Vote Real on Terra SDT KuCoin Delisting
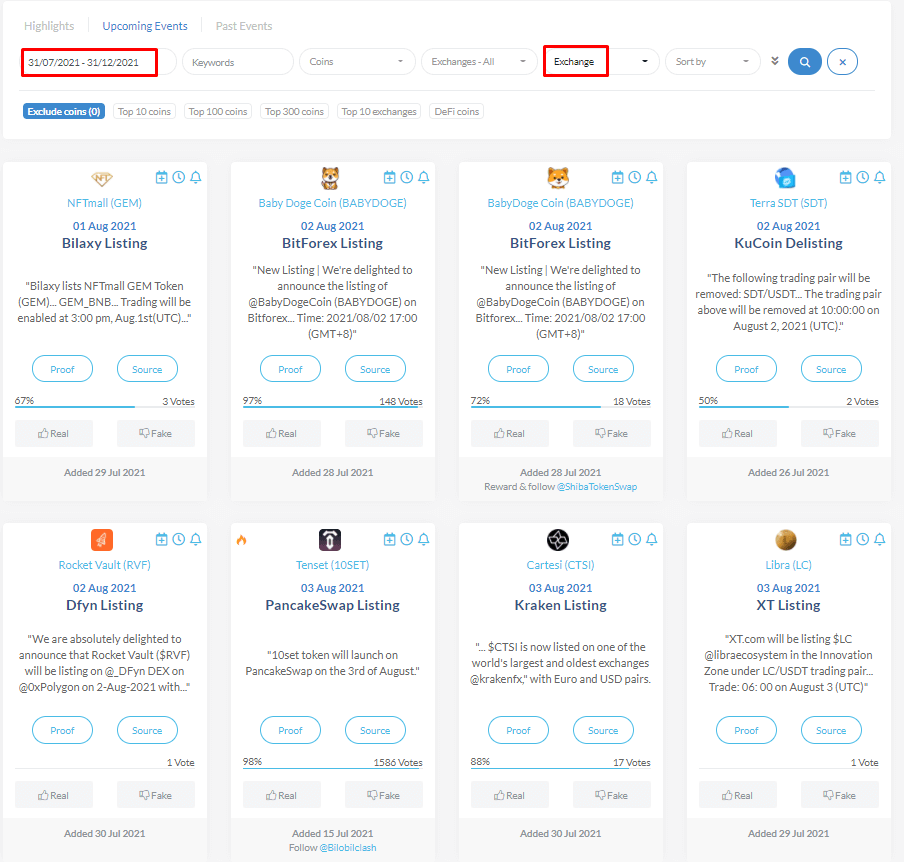Viewport: 904px width, 862px height. click(737, 434)
